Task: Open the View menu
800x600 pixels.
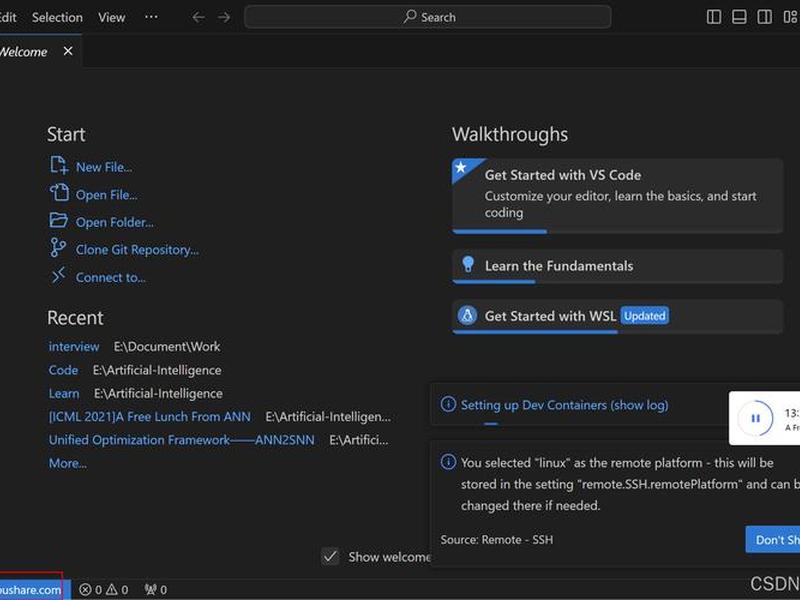Action: [111, 17]
